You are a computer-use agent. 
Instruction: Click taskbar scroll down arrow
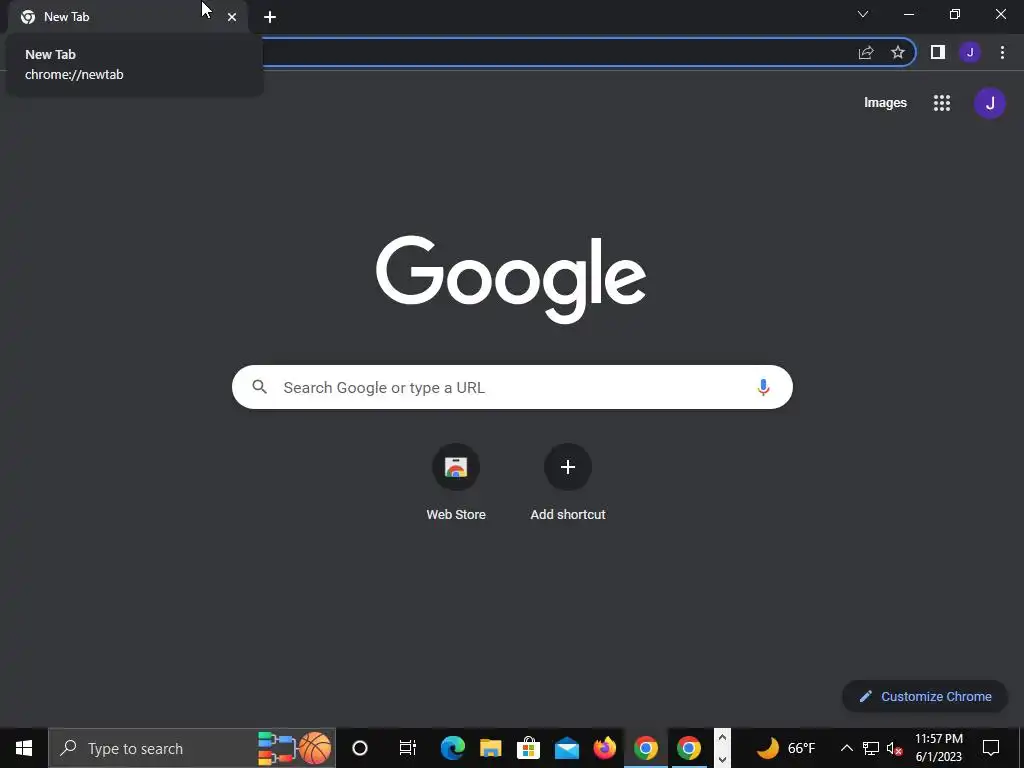coord(722,760)
